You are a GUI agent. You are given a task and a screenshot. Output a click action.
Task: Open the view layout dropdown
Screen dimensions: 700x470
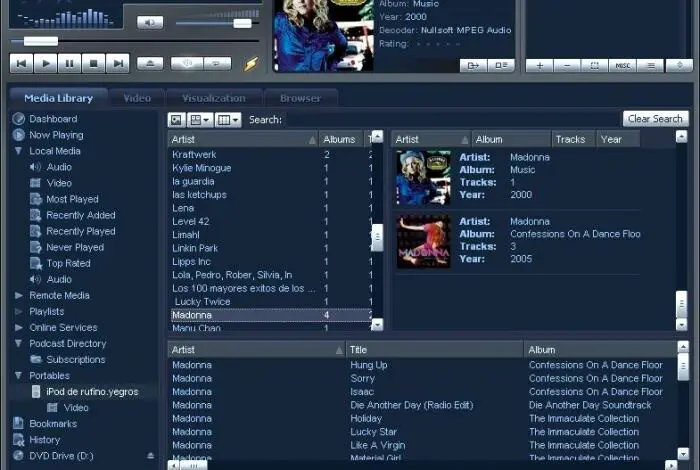(200, 120)
